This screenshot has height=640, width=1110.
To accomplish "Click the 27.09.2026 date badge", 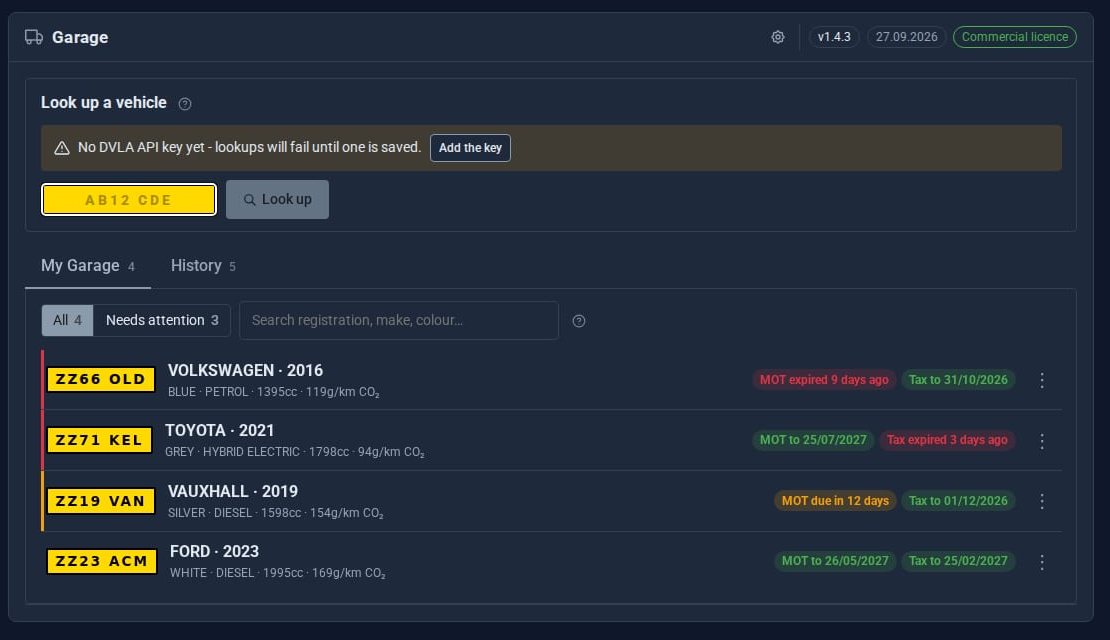I will 906,37.
